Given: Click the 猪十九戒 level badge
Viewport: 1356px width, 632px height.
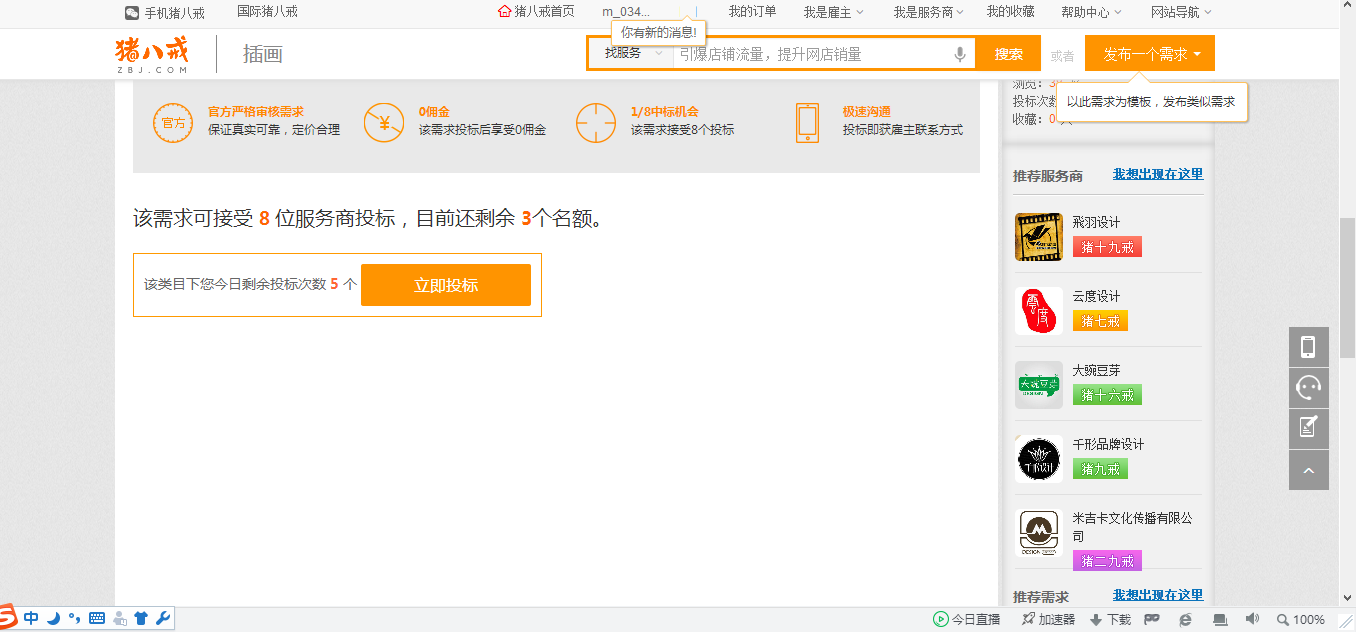Looking at the screenshot, I should tap(1107, 247).
